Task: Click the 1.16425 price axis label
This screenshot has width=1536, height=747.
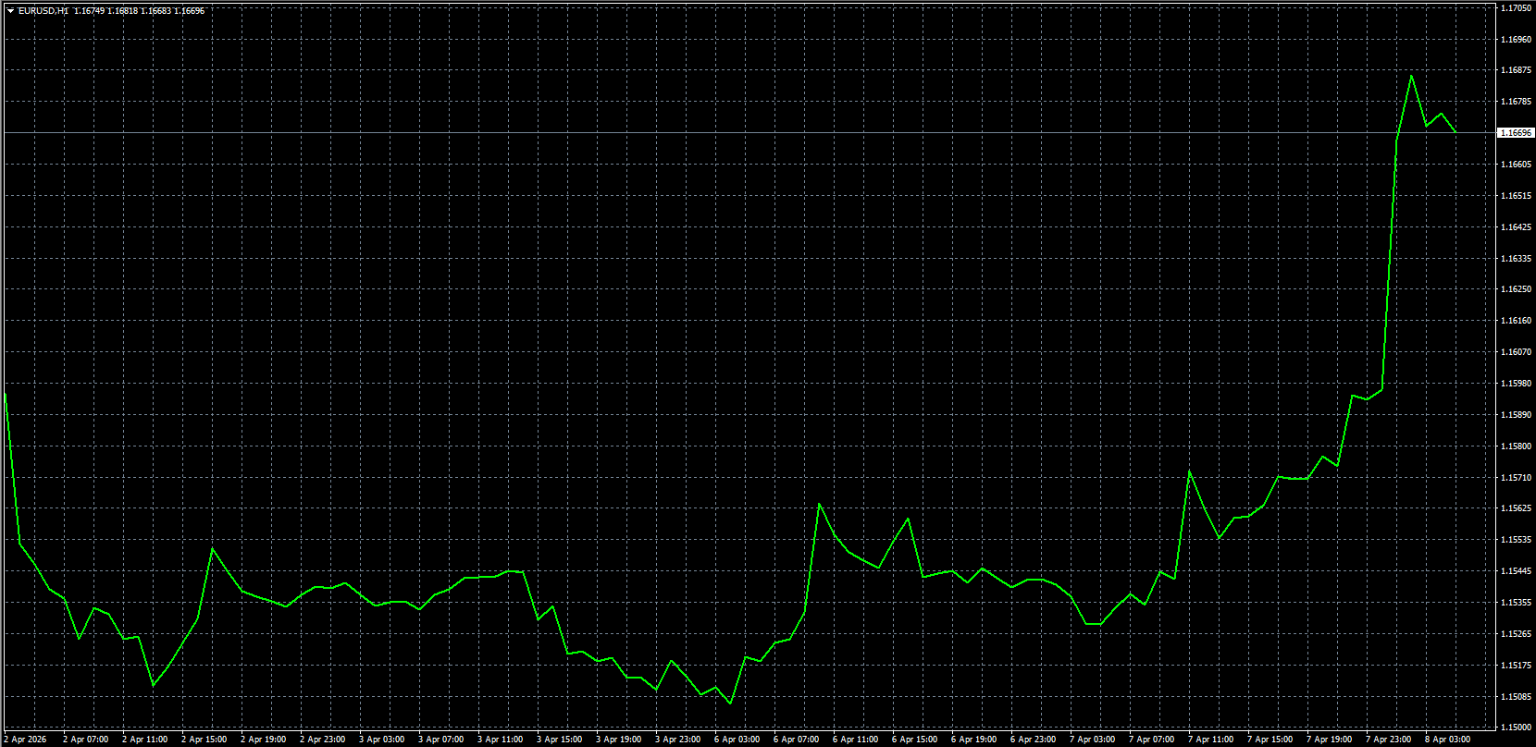Action: [1516, 227]
